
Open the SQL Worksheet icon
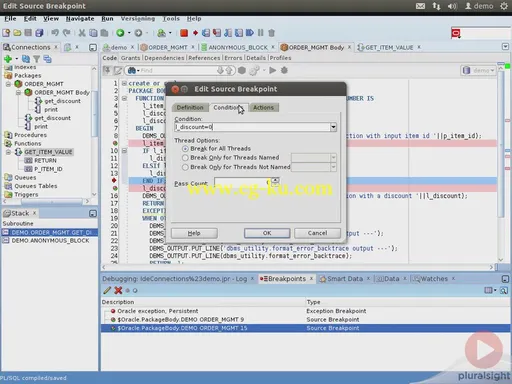[x=162, y=33]
